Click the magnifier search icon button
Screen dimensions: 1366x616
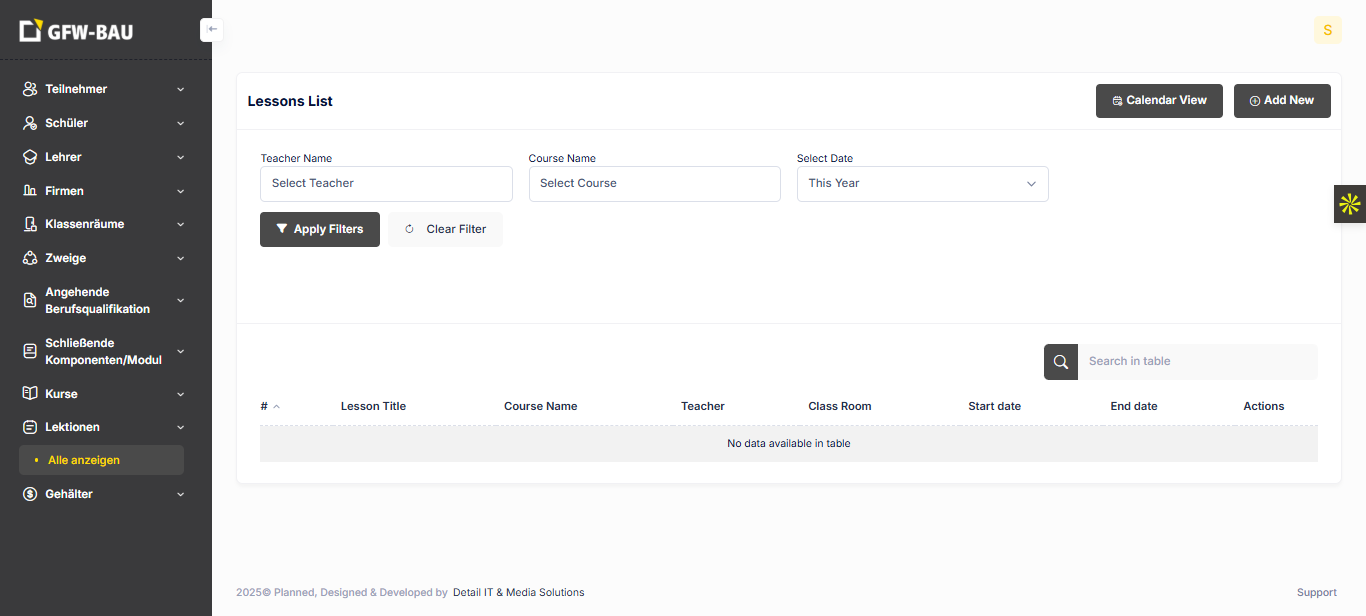pyautogui.click(x=1061, y=362)
